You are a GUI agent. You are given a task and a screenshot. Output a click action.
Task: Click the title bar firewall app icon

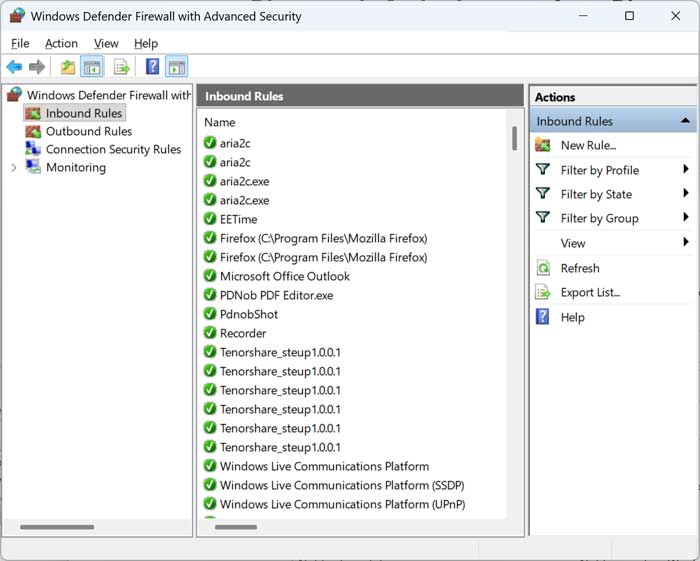(17, 16)
